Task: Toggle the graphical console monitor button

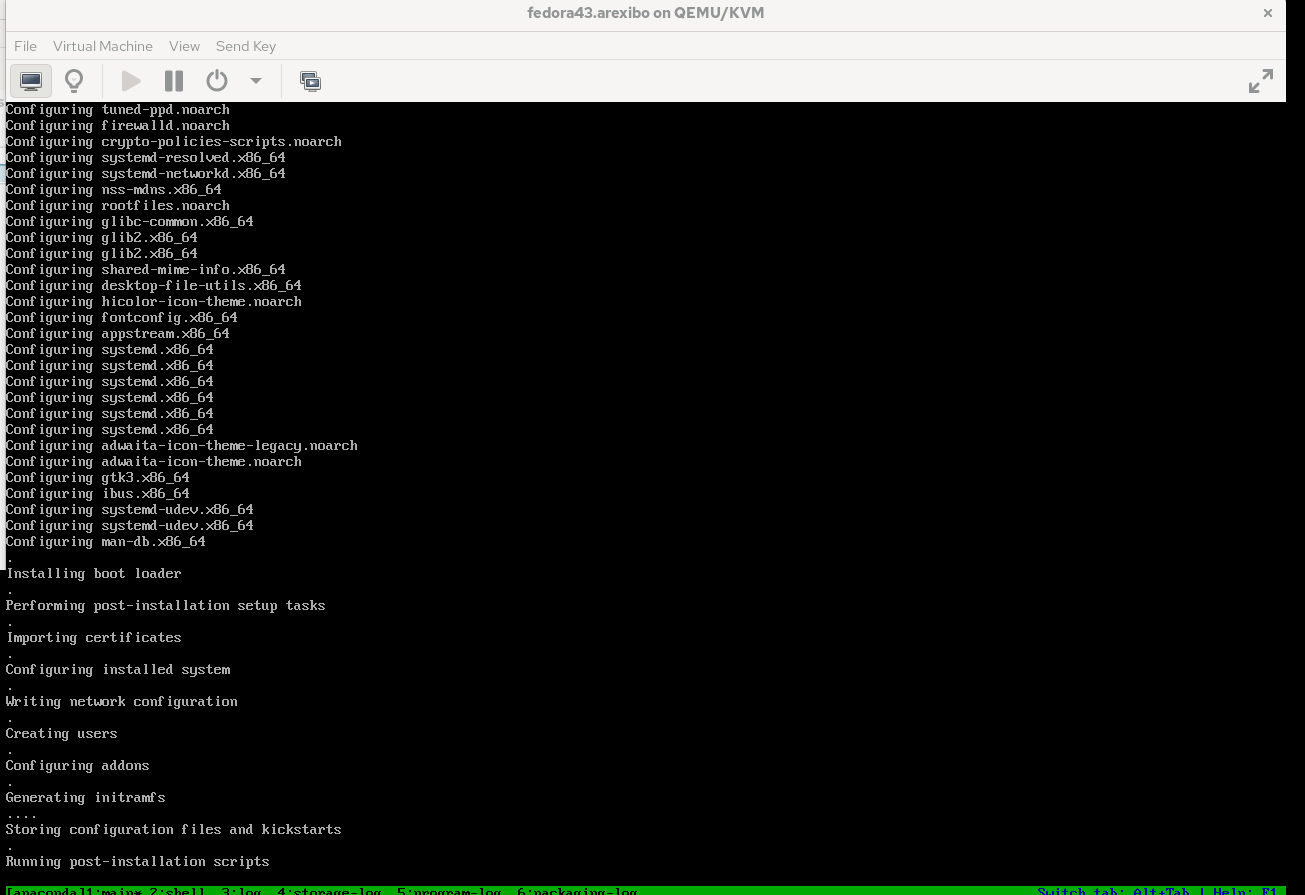Action: click(31, 81)
